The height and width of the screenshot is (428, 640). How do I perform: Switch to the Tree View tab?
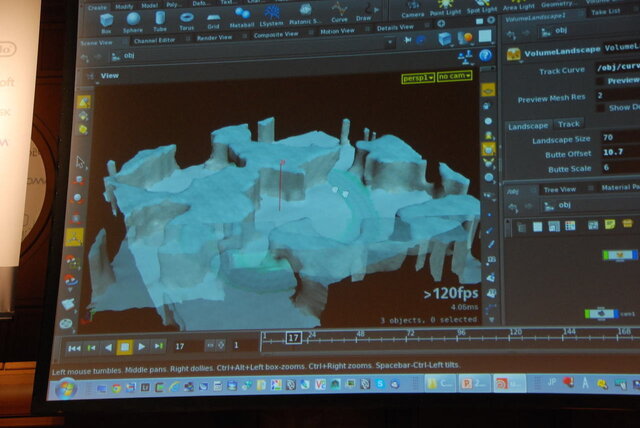[560, 189]
